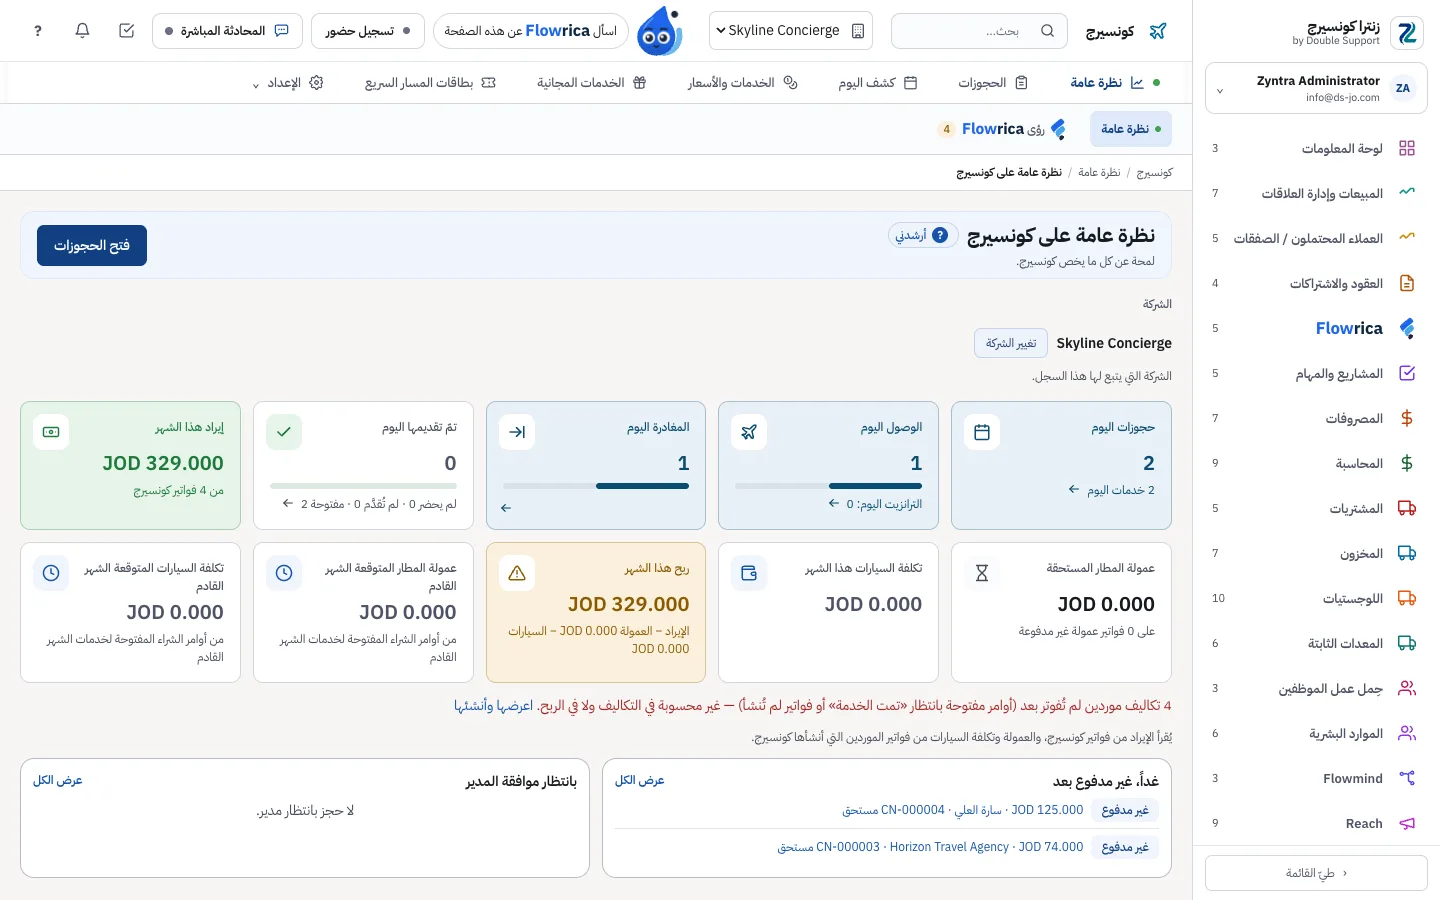Open Flowrica module in sidebar
The image size is (1440, 900).
[x=1316, y=328]
